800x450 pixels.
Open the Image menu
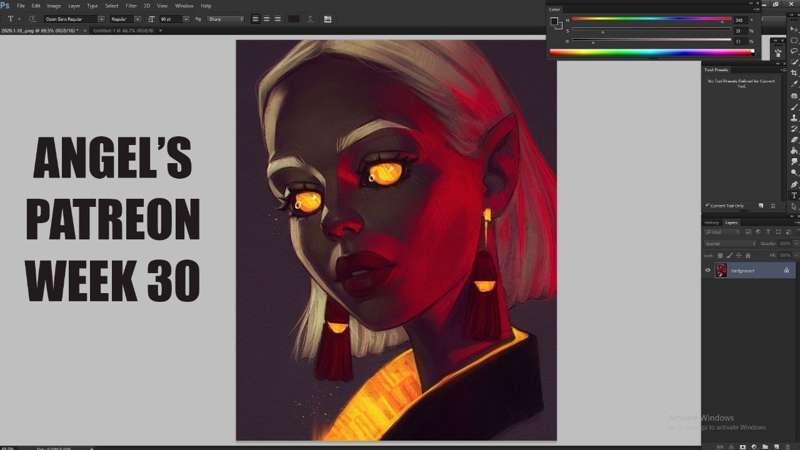click(54, 6)
